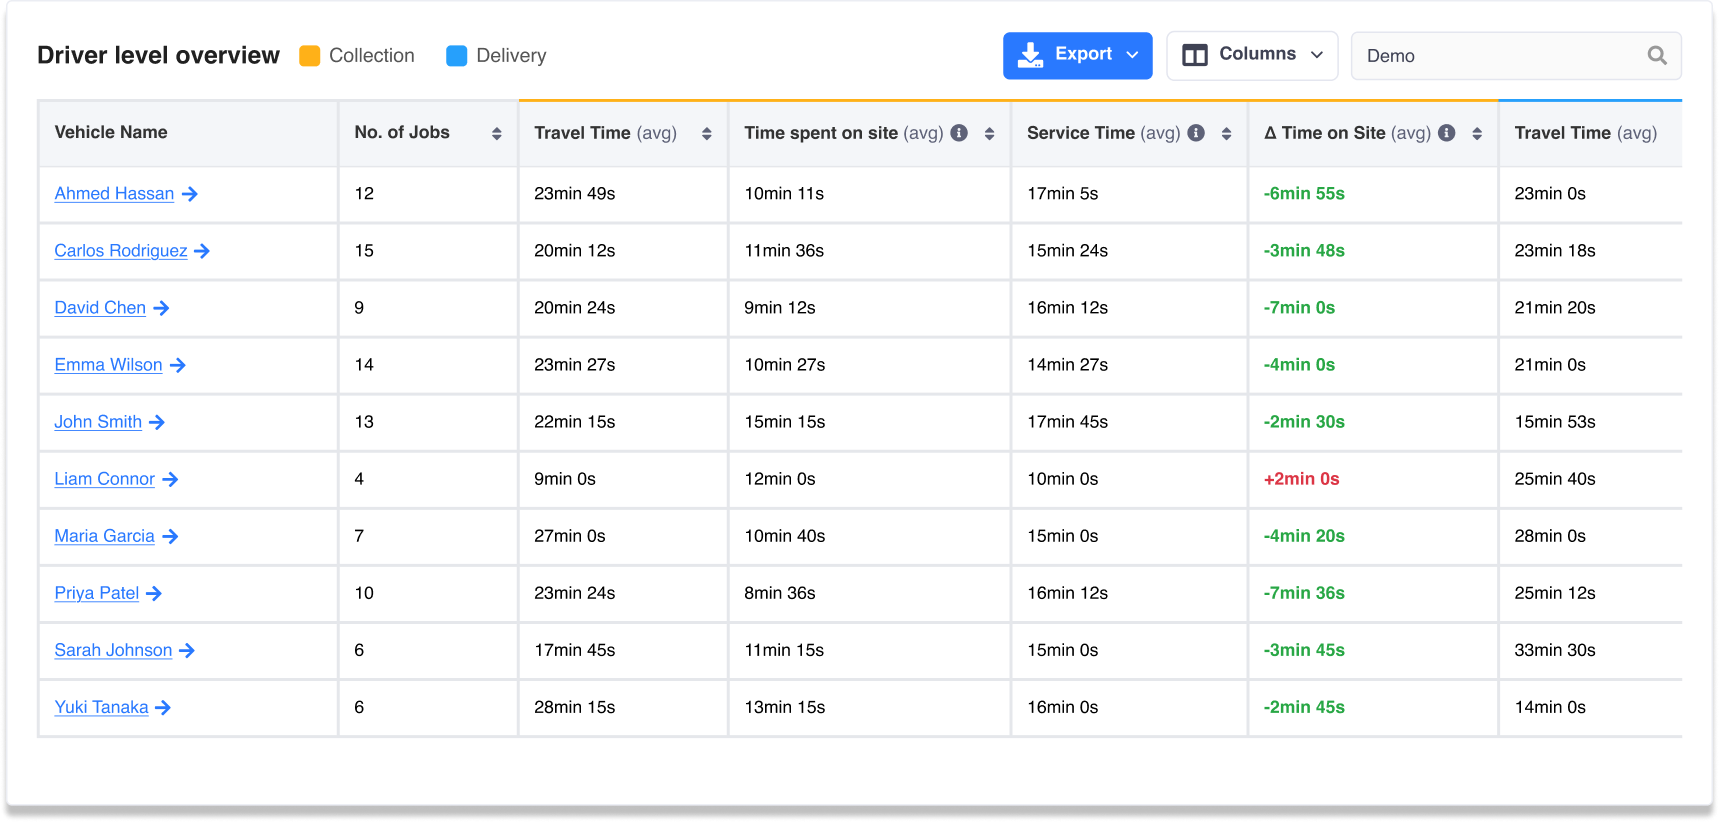Click the red +2min 0s value
Image resolution: width=1719 pixels, height=823 pixels.
coord(1301,479)
